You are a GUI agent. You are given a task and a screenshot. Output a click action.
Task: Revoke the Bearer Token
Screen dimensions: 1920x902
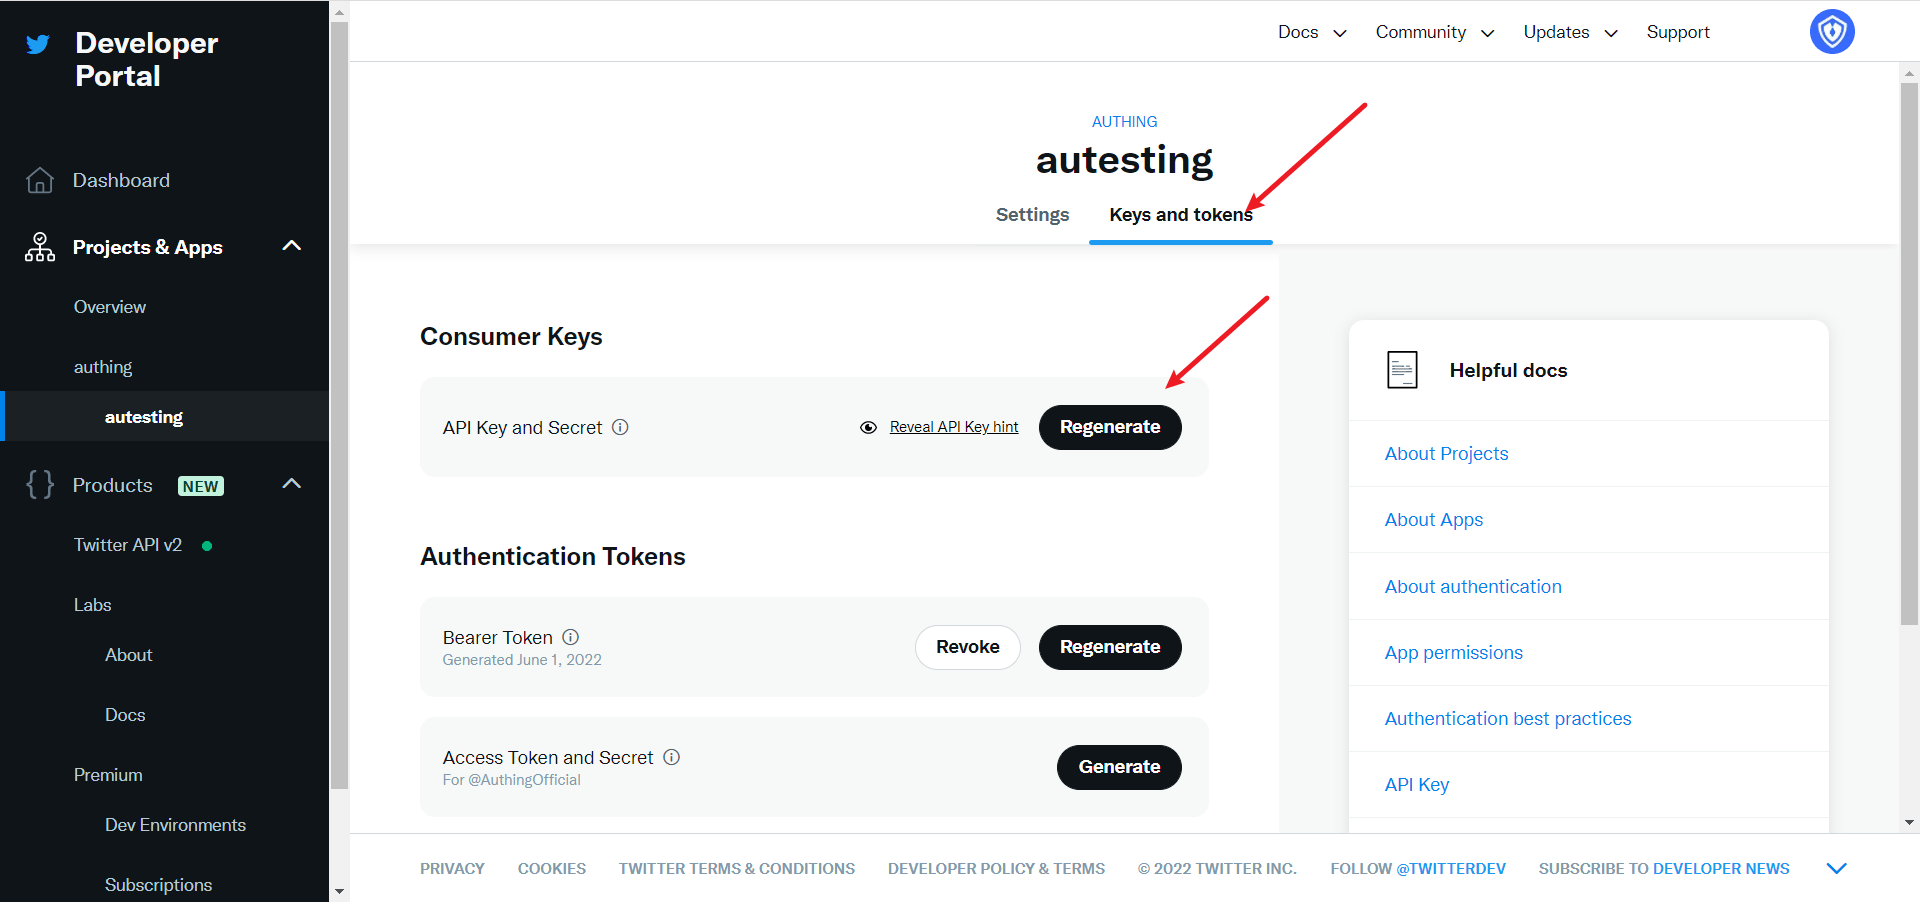(967, 647)
